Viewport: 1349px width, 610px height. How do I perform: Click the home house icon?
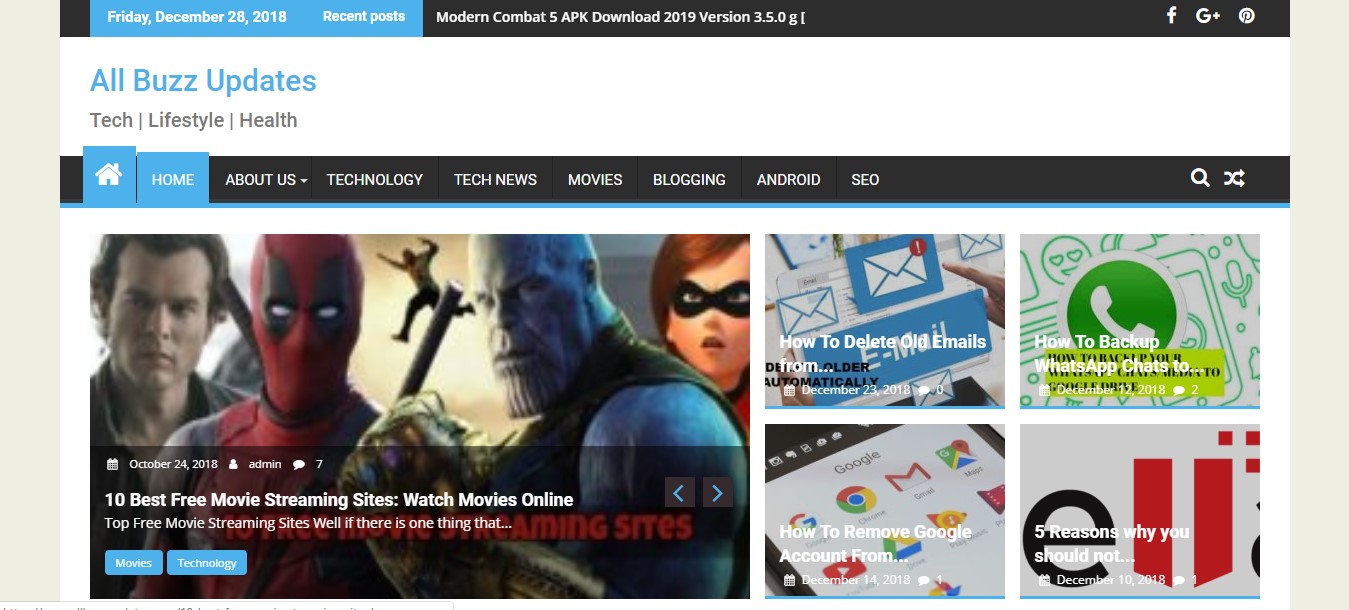coord(109,176)
